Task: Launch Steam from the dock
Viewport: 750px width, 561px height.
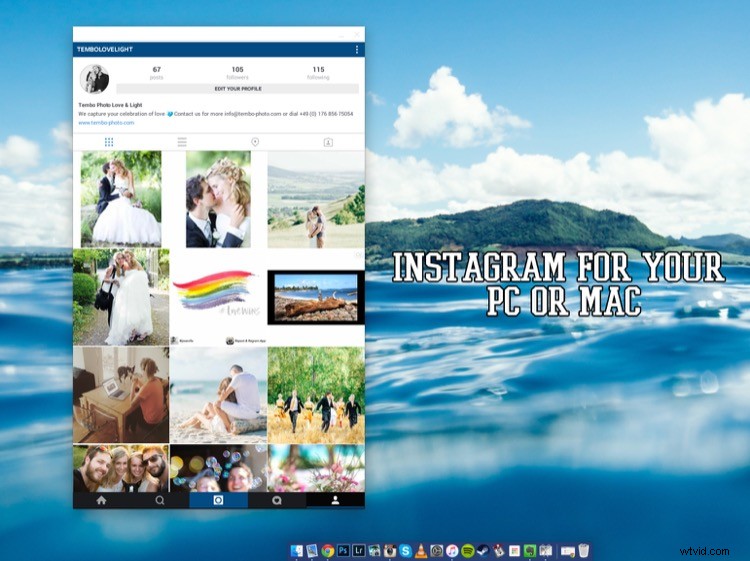Action: (x=483, y=551)
